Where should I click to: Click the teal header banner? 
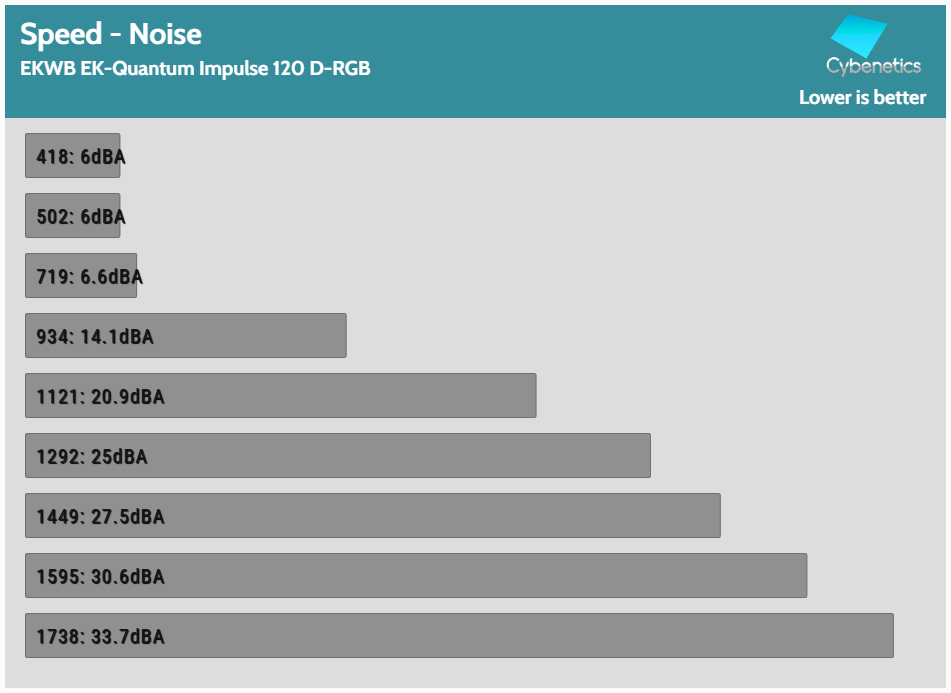pos(476,61)
